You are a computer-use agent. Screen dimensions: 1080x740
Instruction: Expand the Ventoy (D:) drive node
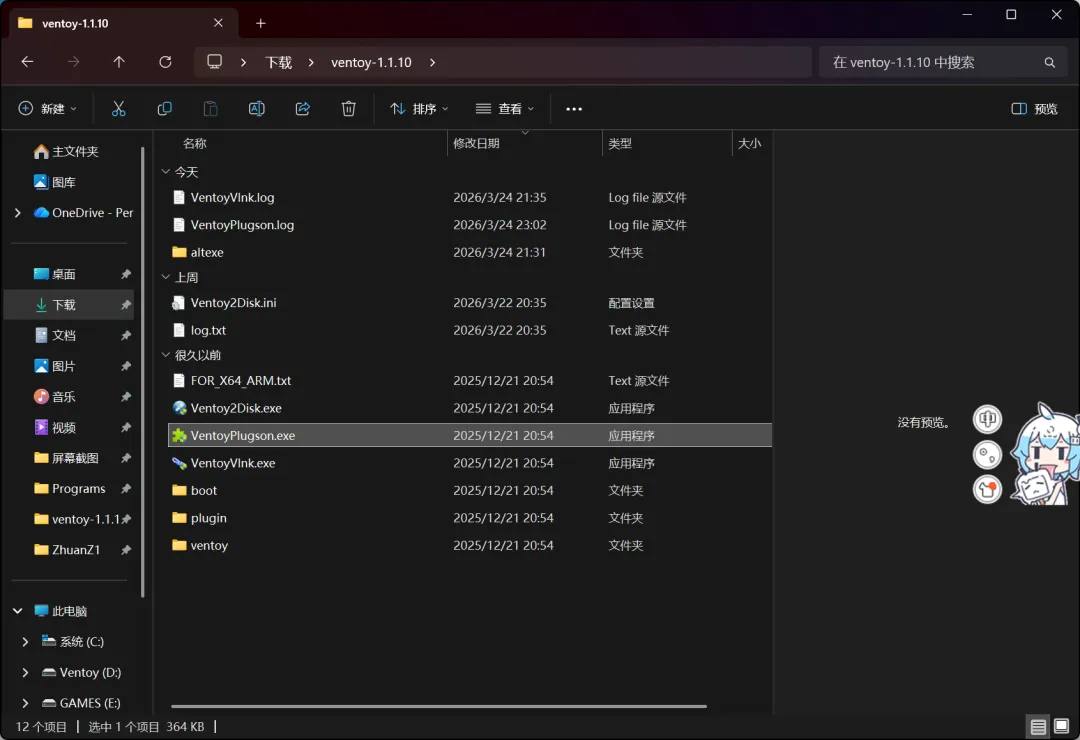(x=25, y=672)
